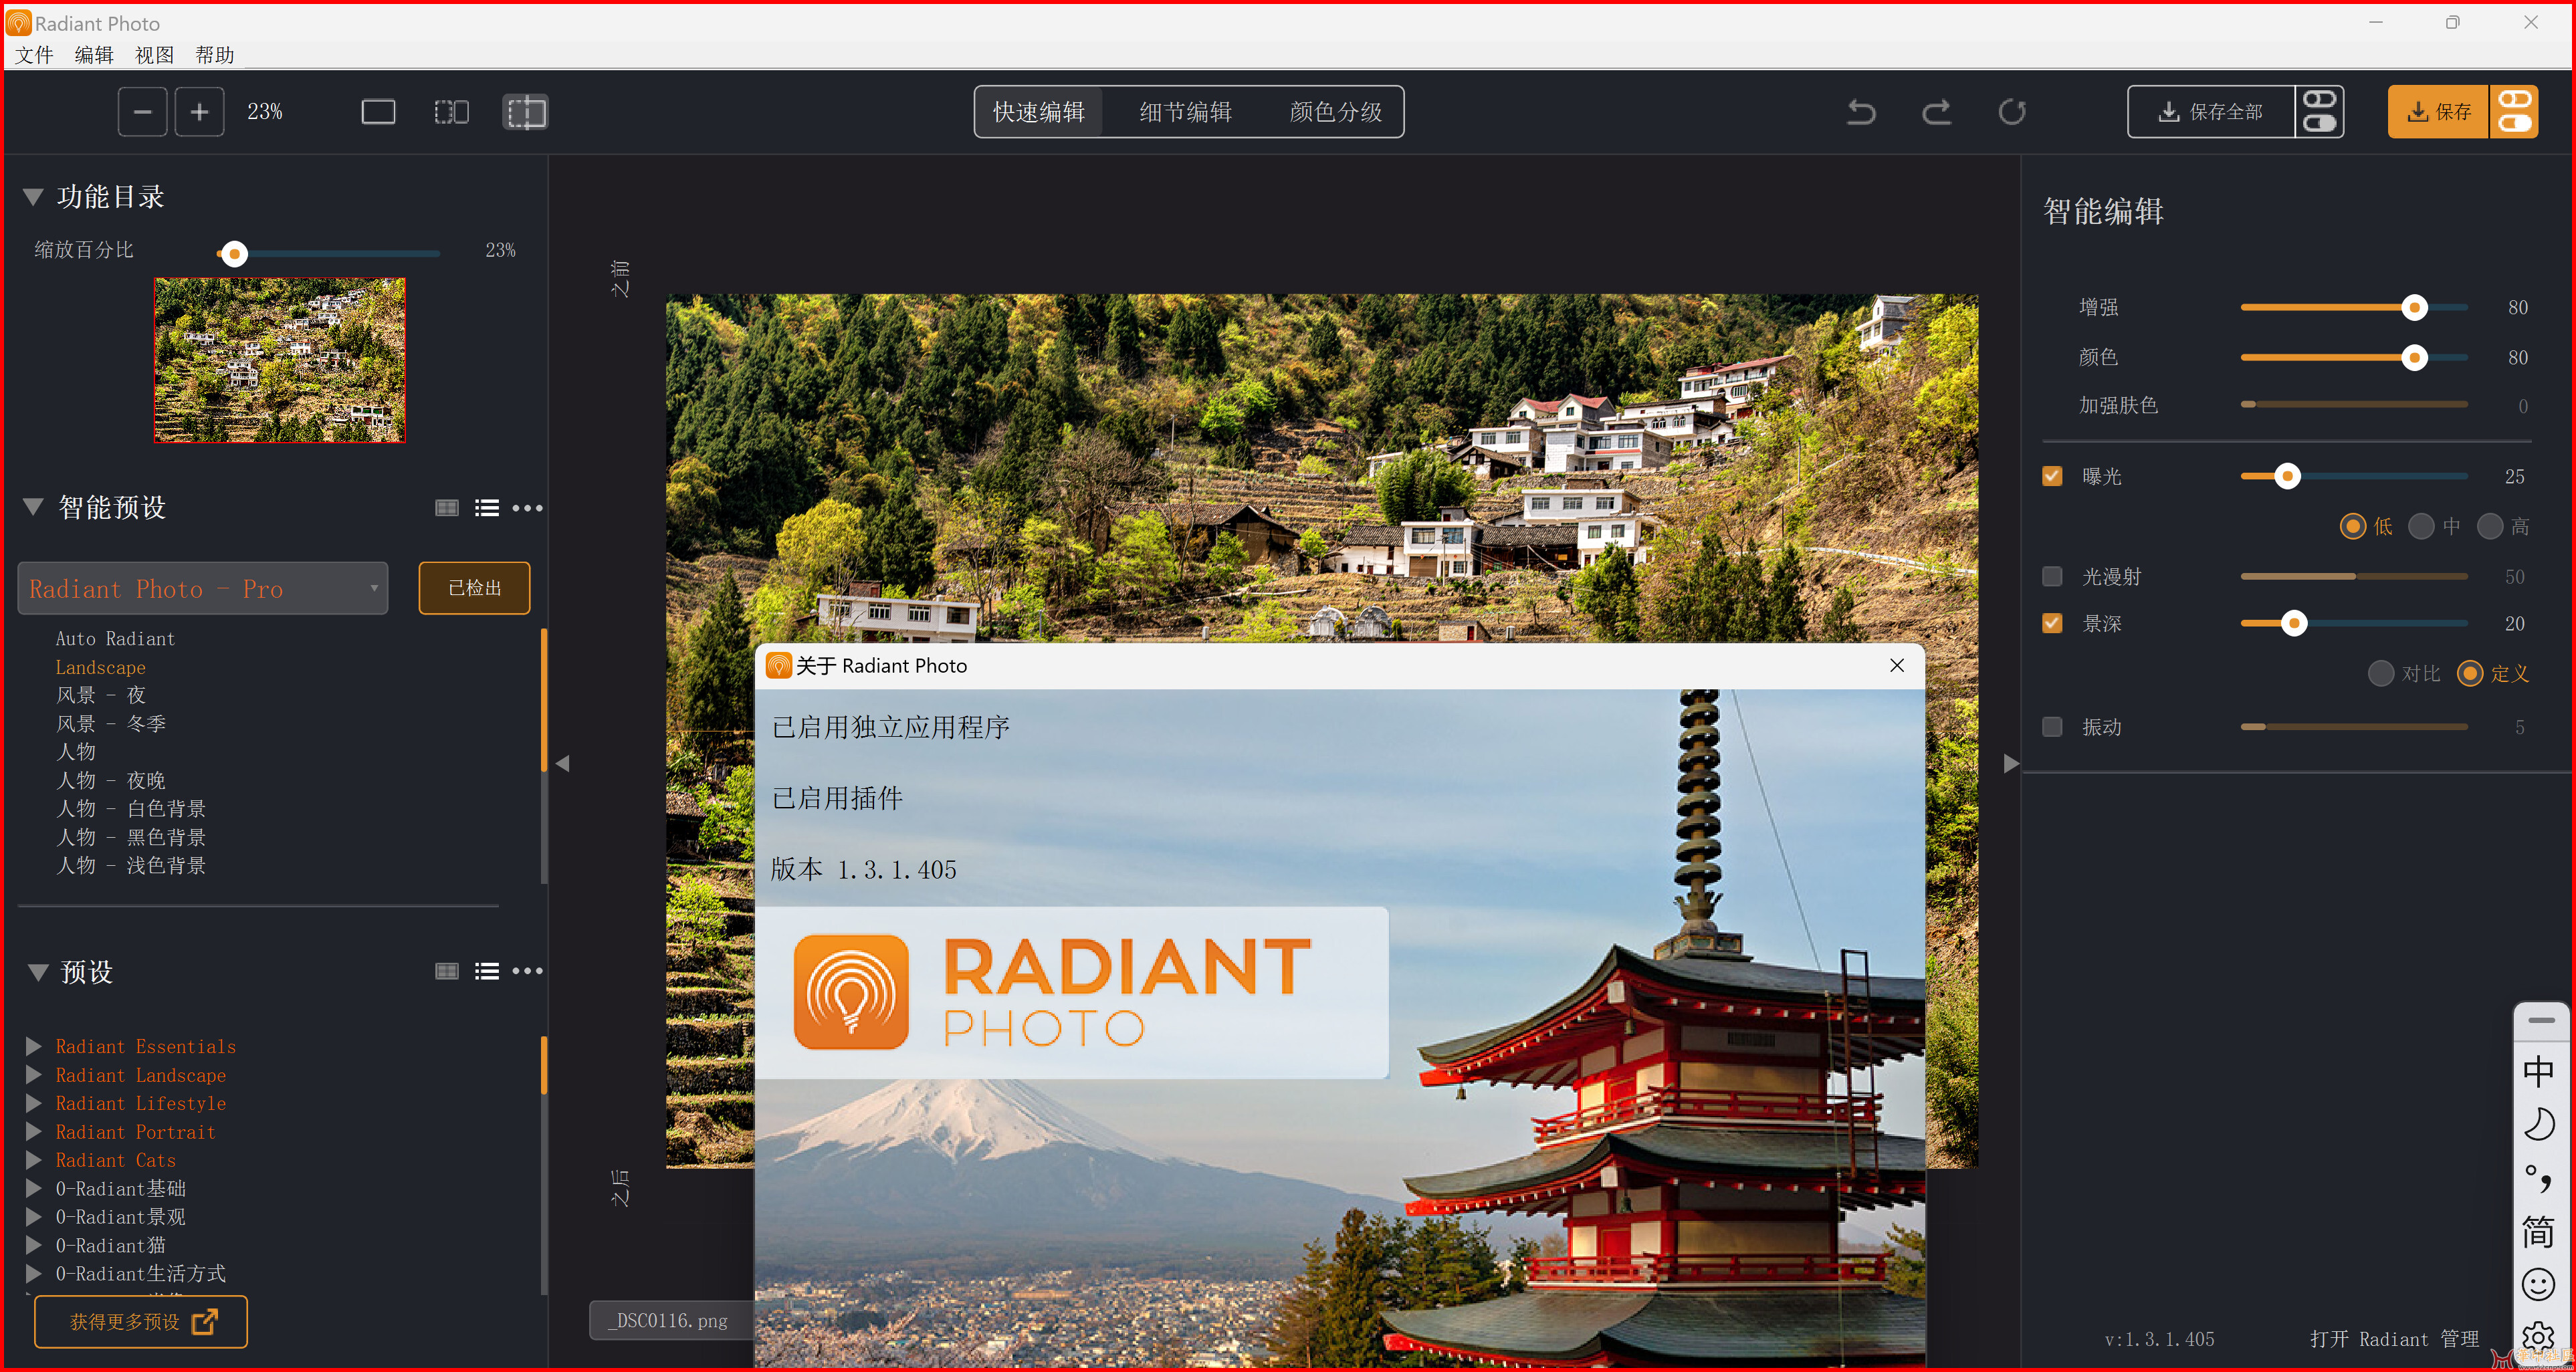
Task: Click IME simplified 简 icon
Action: (2538, 1231)
